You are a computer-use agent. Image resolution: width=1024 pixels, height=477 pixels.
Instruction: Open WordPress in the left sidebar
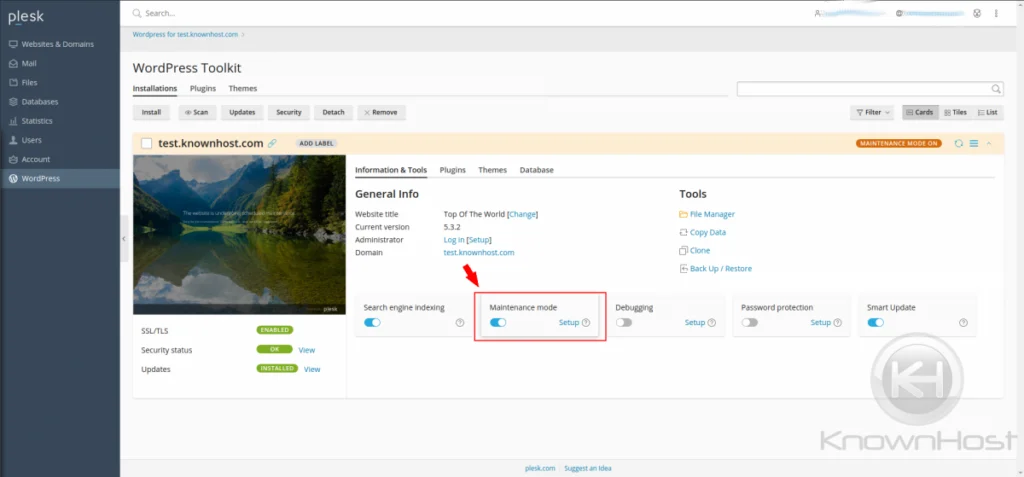point(41,178)
